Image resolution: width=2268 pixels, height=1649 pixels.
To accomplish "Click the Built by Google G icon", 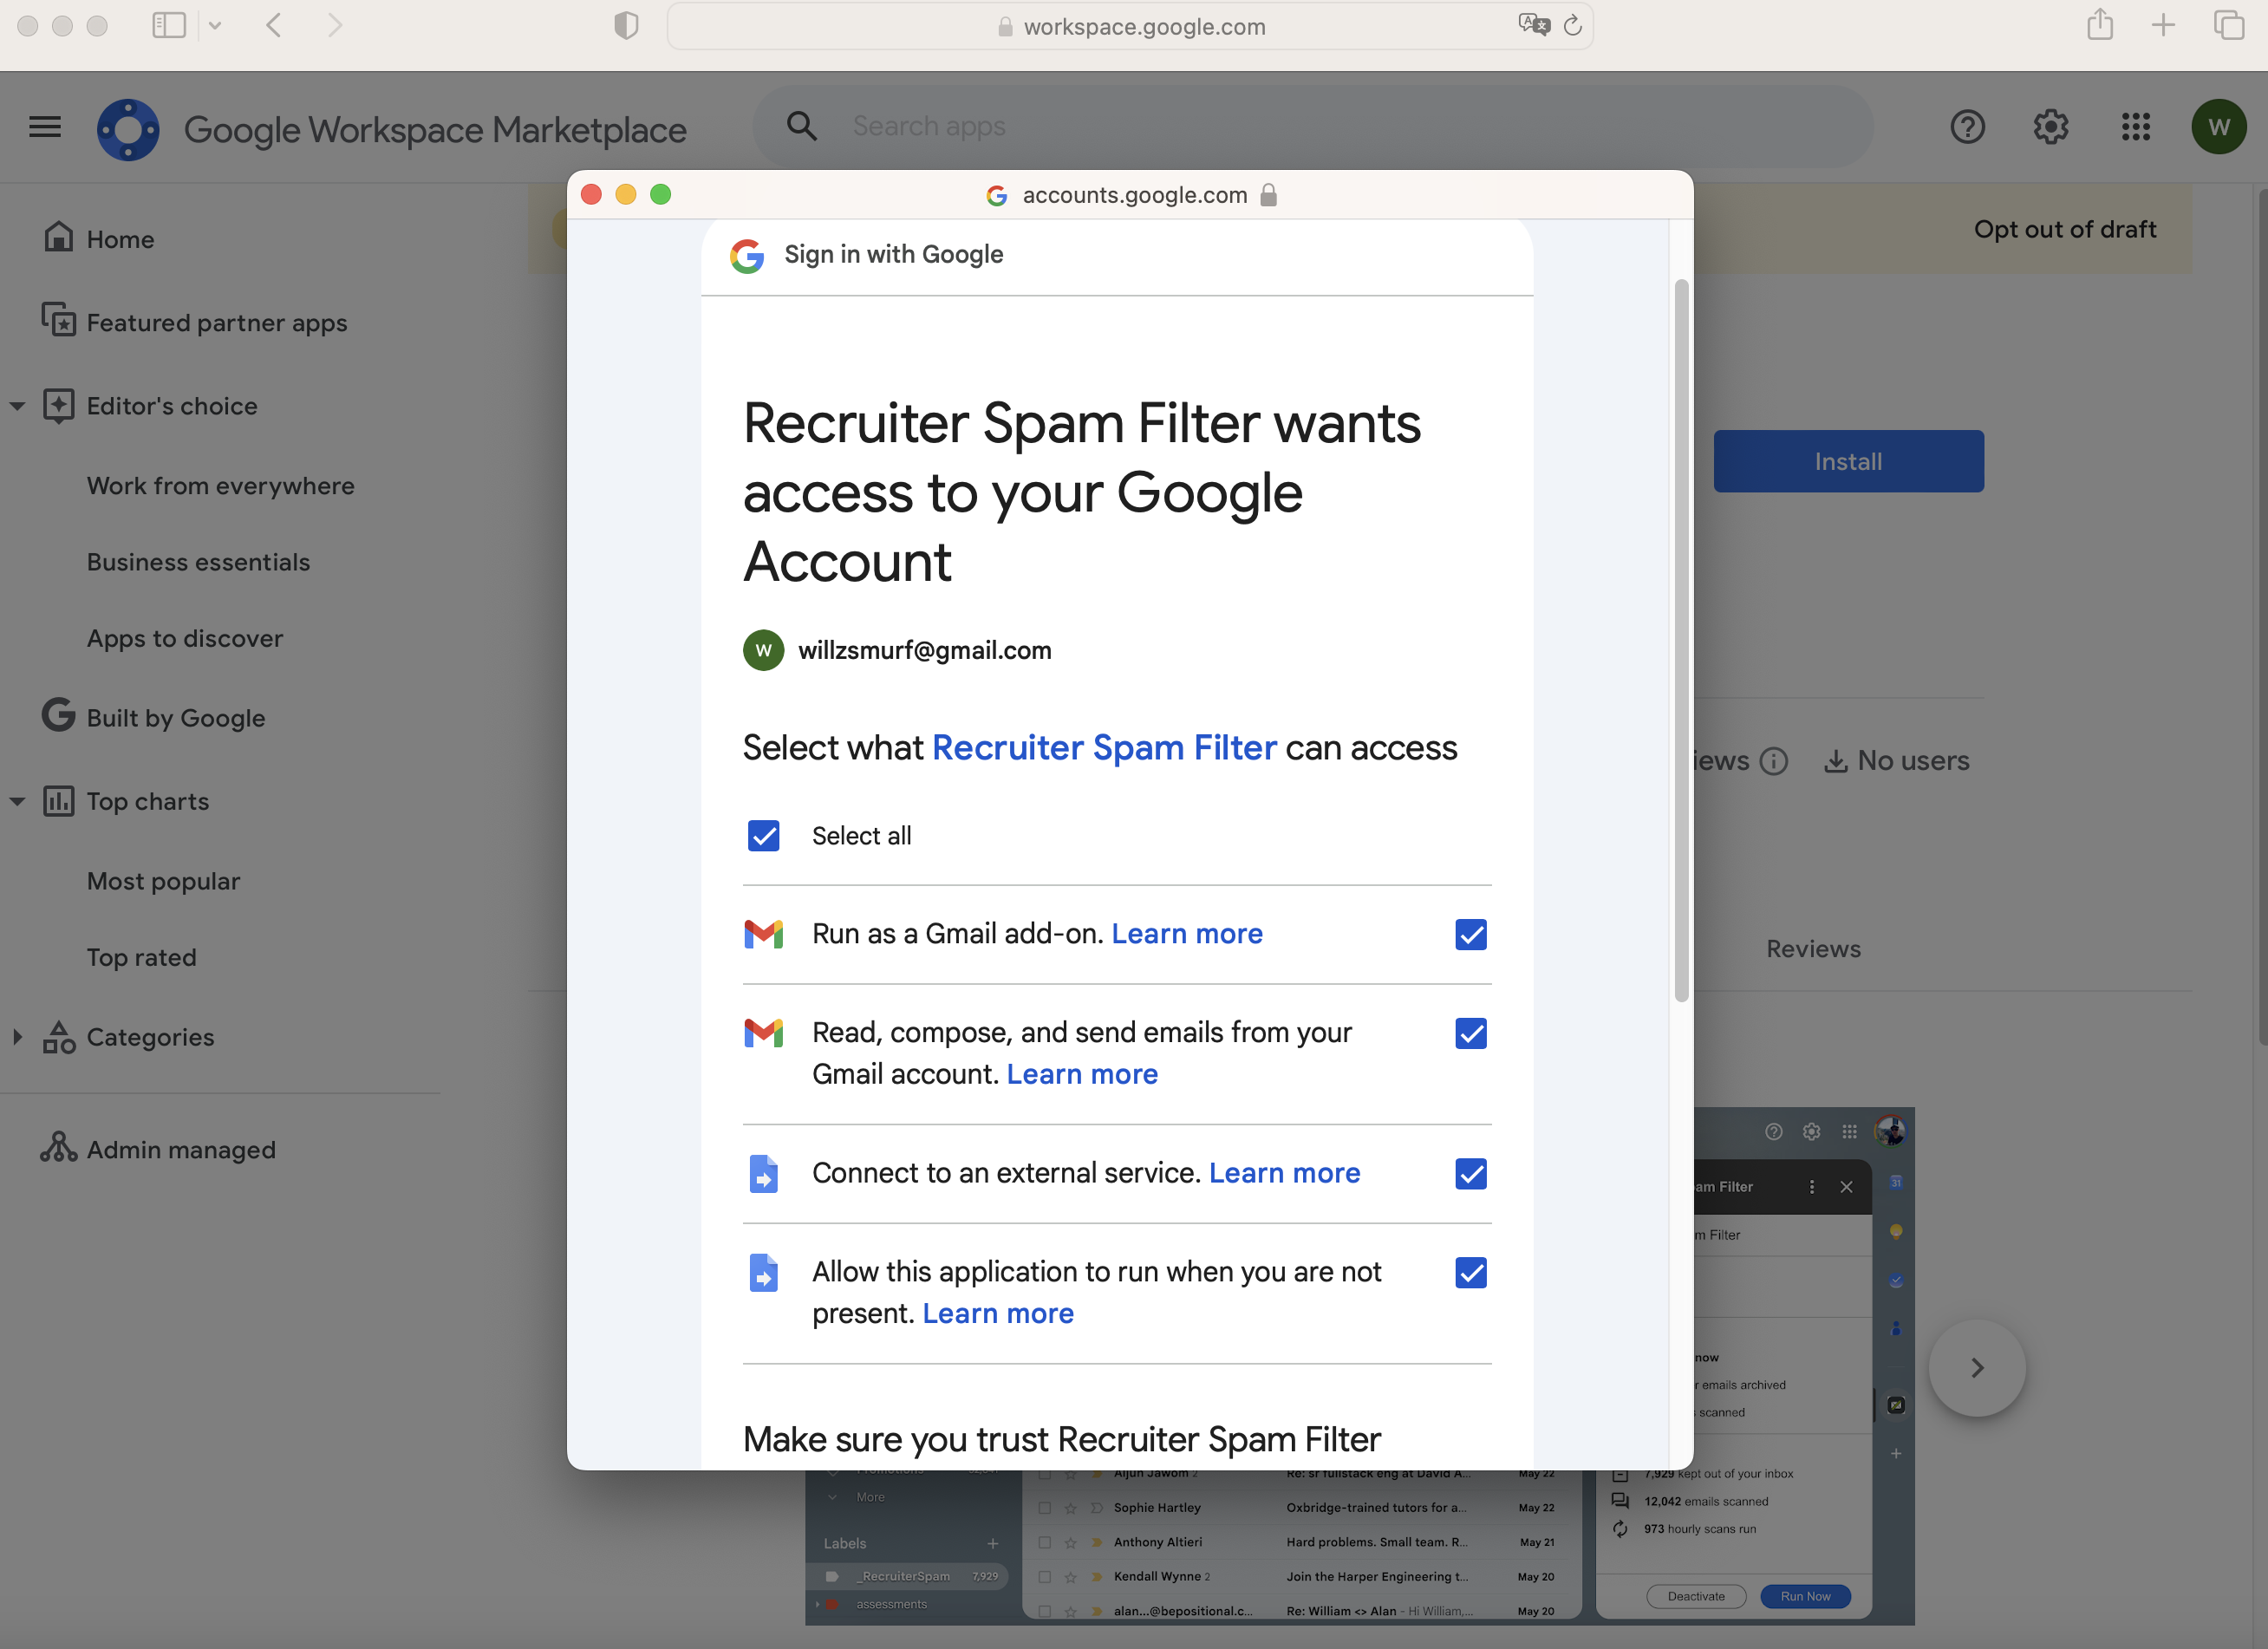I will point(58,715).
